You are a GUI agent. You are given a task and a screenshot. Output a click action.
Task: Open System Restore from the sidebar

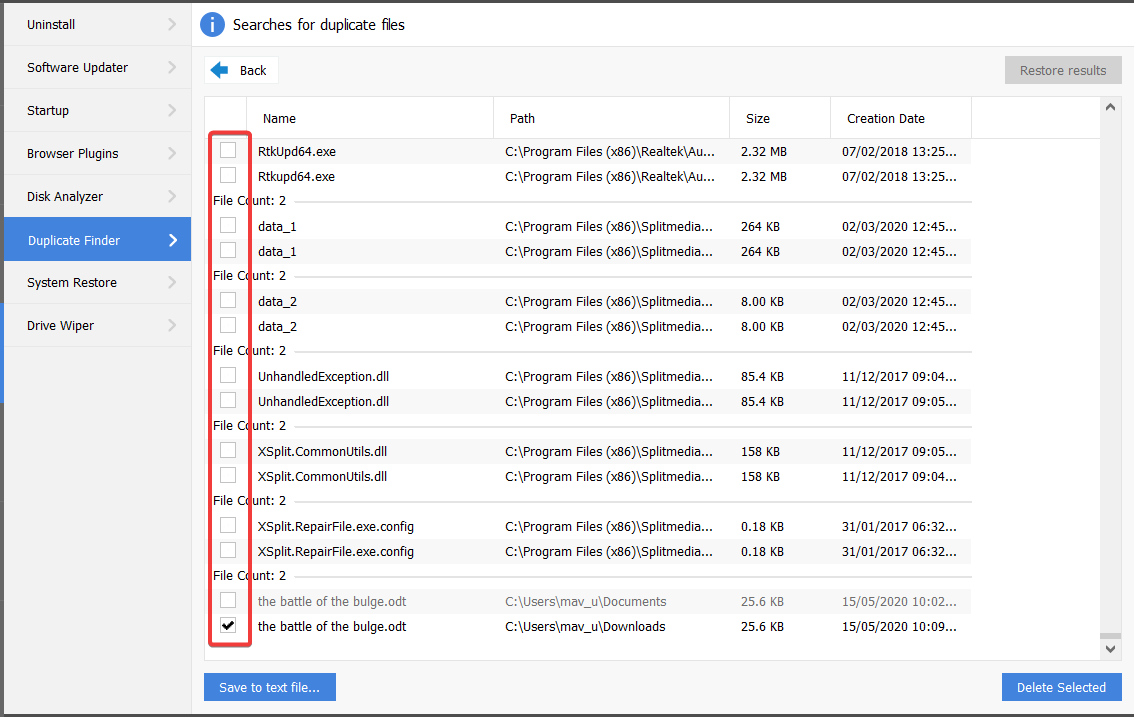pyautogui.click(x=98, y=282)
